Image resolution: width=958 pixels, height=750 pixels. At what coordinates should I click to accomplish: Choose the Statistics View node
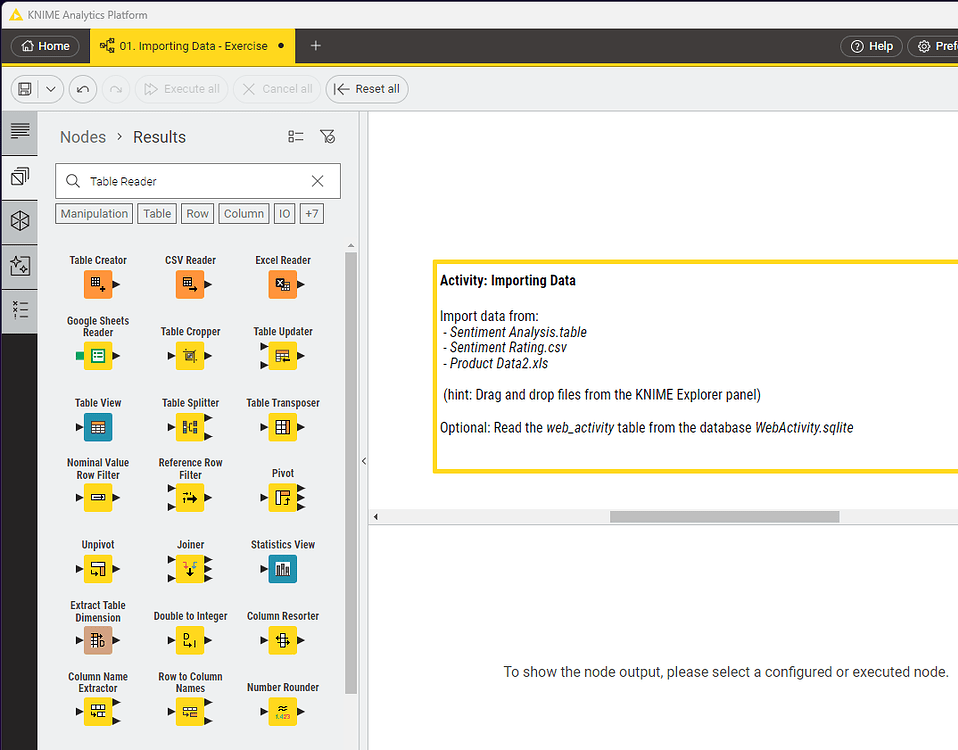pos(283,569)
